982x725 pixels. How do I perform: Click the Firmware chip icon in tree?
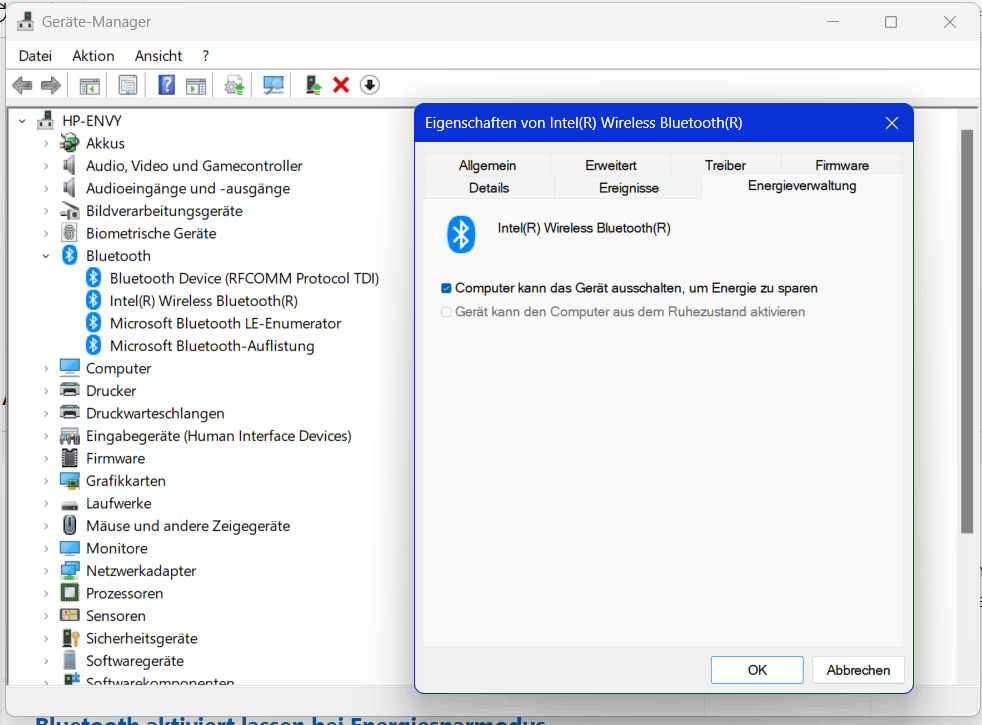coord(70,458)
